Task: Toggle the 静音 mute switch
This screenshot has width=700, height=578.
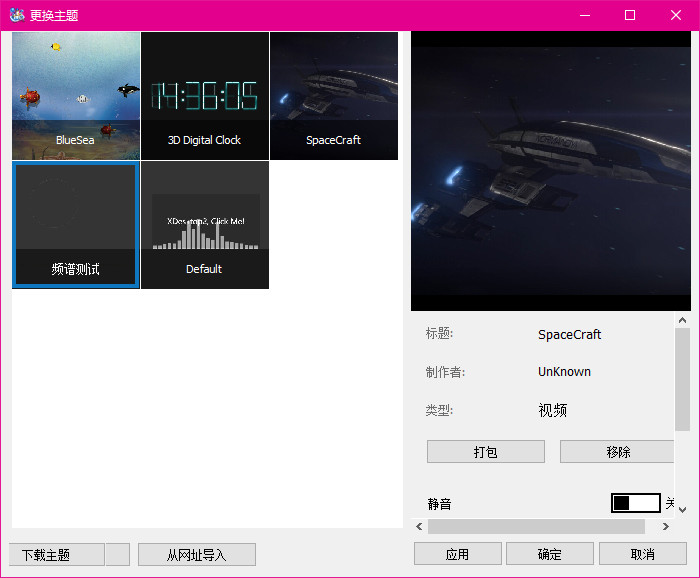Action: coord(635,502)
